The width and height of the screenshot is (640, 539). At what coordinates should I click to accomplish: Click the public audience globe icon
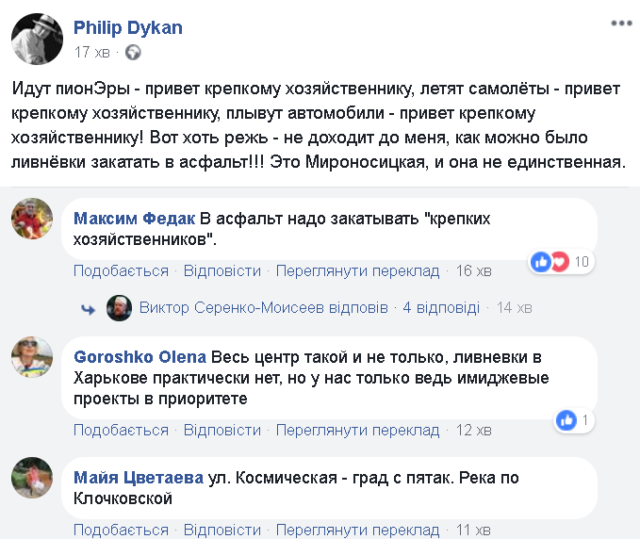(x=134, y=52)
